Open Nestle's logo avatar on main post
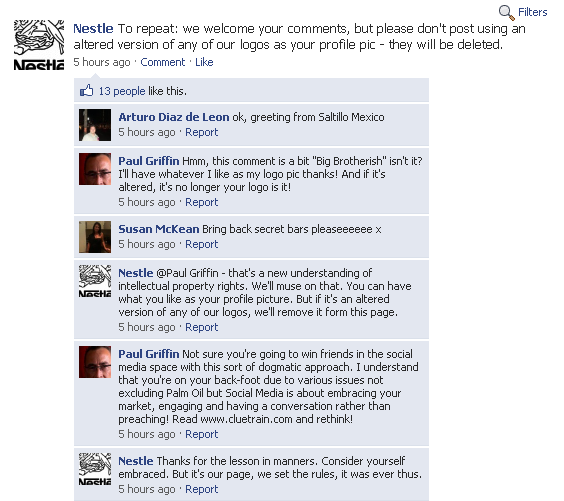The height and width of the screenshot is (501, 564). (39, 45)
